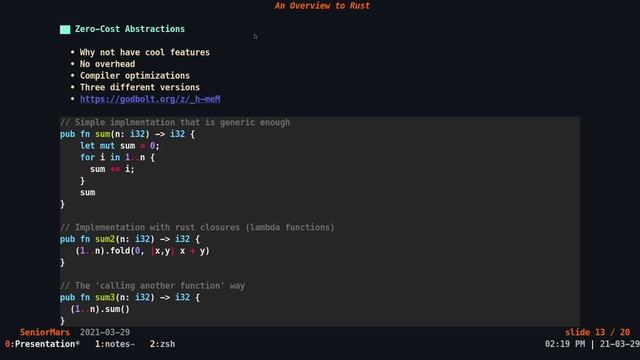Click the 'pub fn sum2' function line
The width and height of the screenshot is (640, 360).
point(130,239)
